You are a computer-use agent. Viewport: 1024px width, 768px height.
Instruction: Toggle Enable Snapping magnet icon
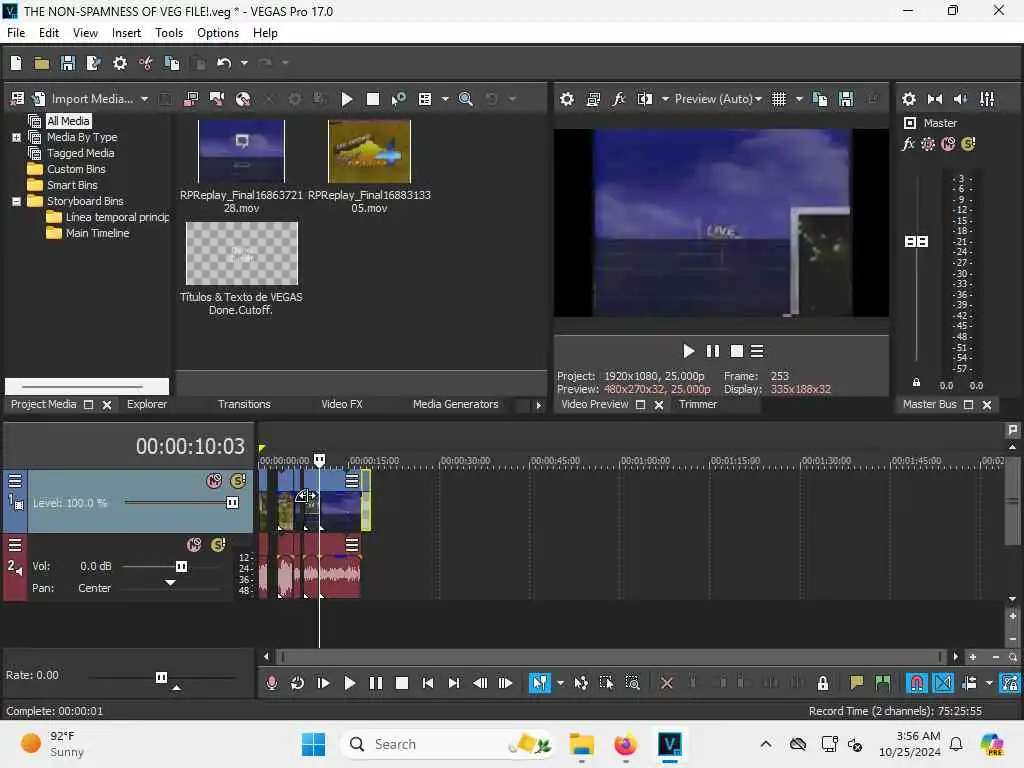pos(917,683)
